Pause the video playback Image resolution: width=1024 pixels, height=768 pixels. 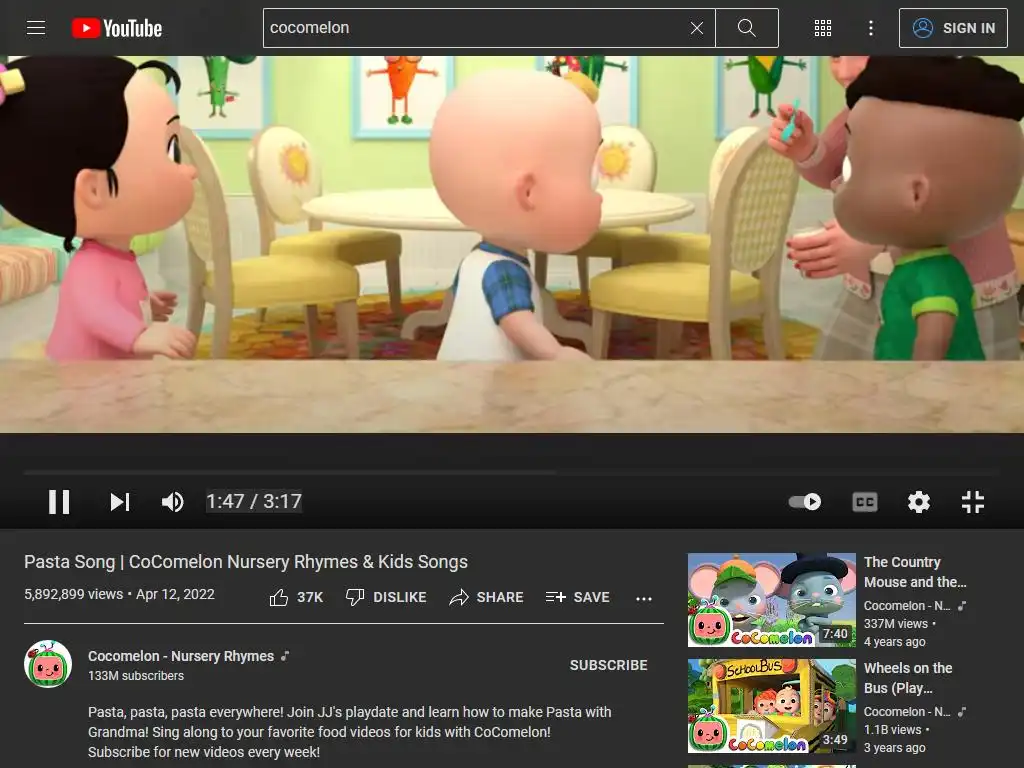point(59,502)
